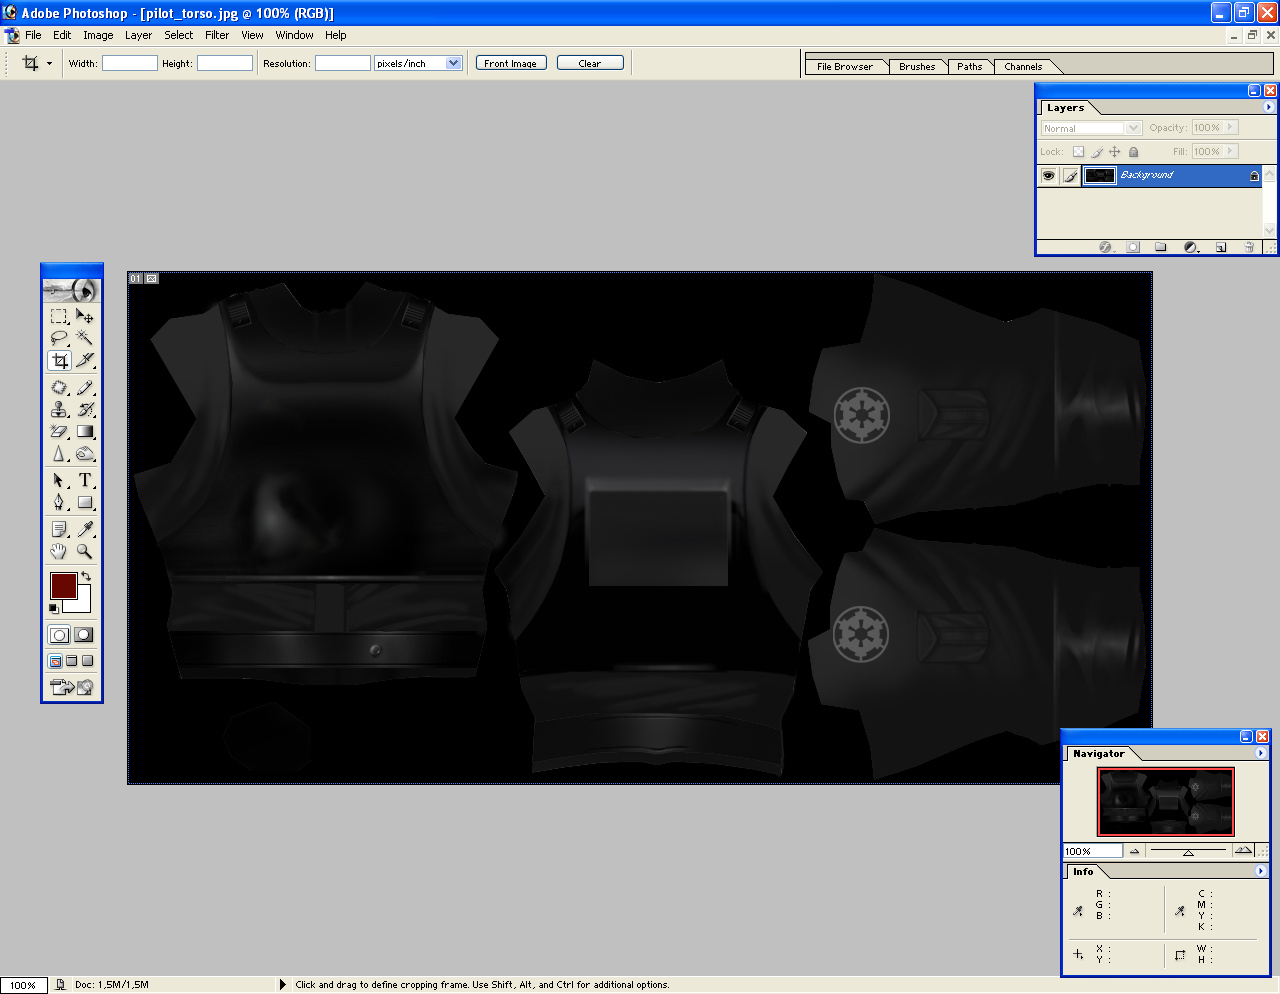This screenshot has width=1280, height=994.
Task: Open the Filter menu
Action: pos(217,35)
